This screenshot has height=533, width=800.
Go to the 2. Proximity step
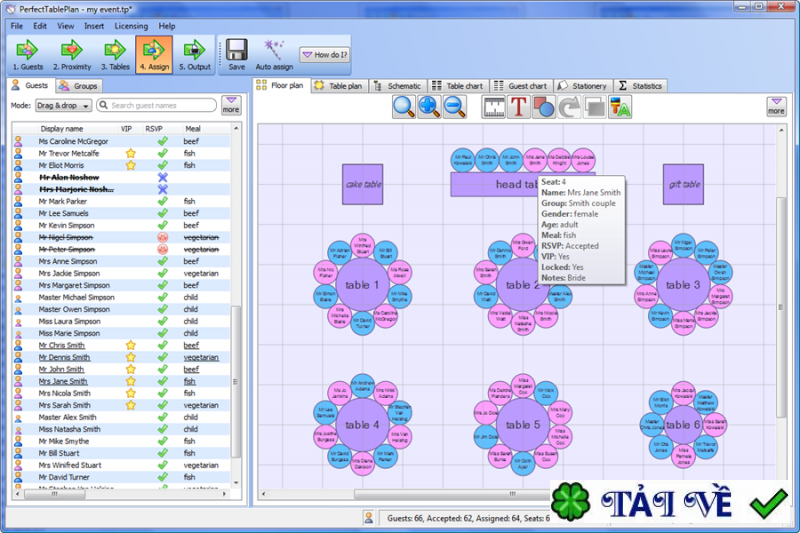72,55
